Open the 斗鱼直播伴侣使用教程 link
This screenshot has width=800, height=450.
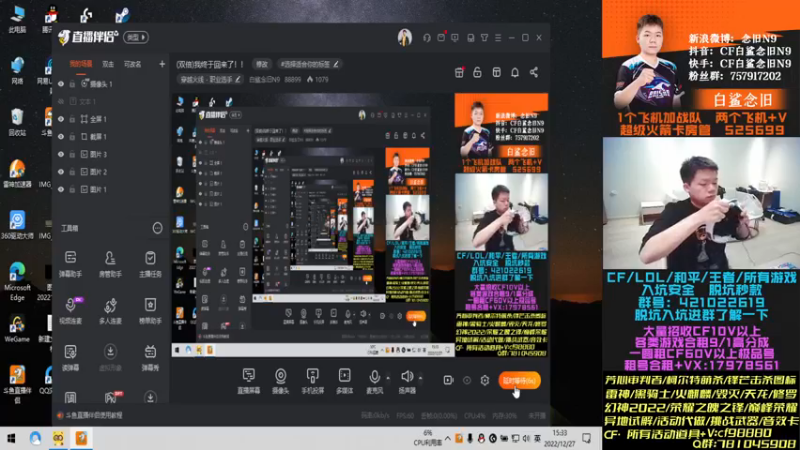pos(93,415)
